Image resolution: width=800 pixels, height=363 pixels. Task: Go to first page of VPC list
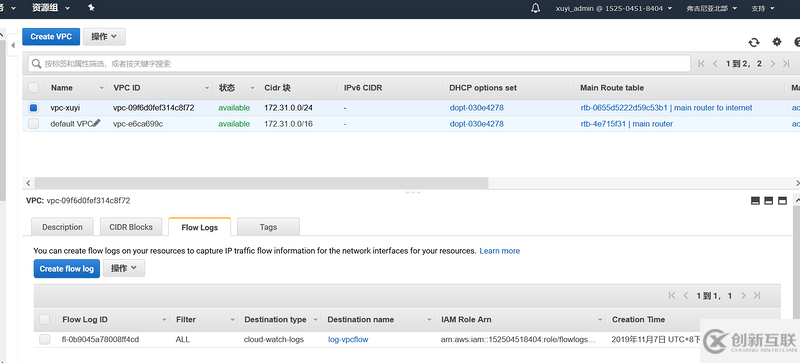tap(701, 64)
